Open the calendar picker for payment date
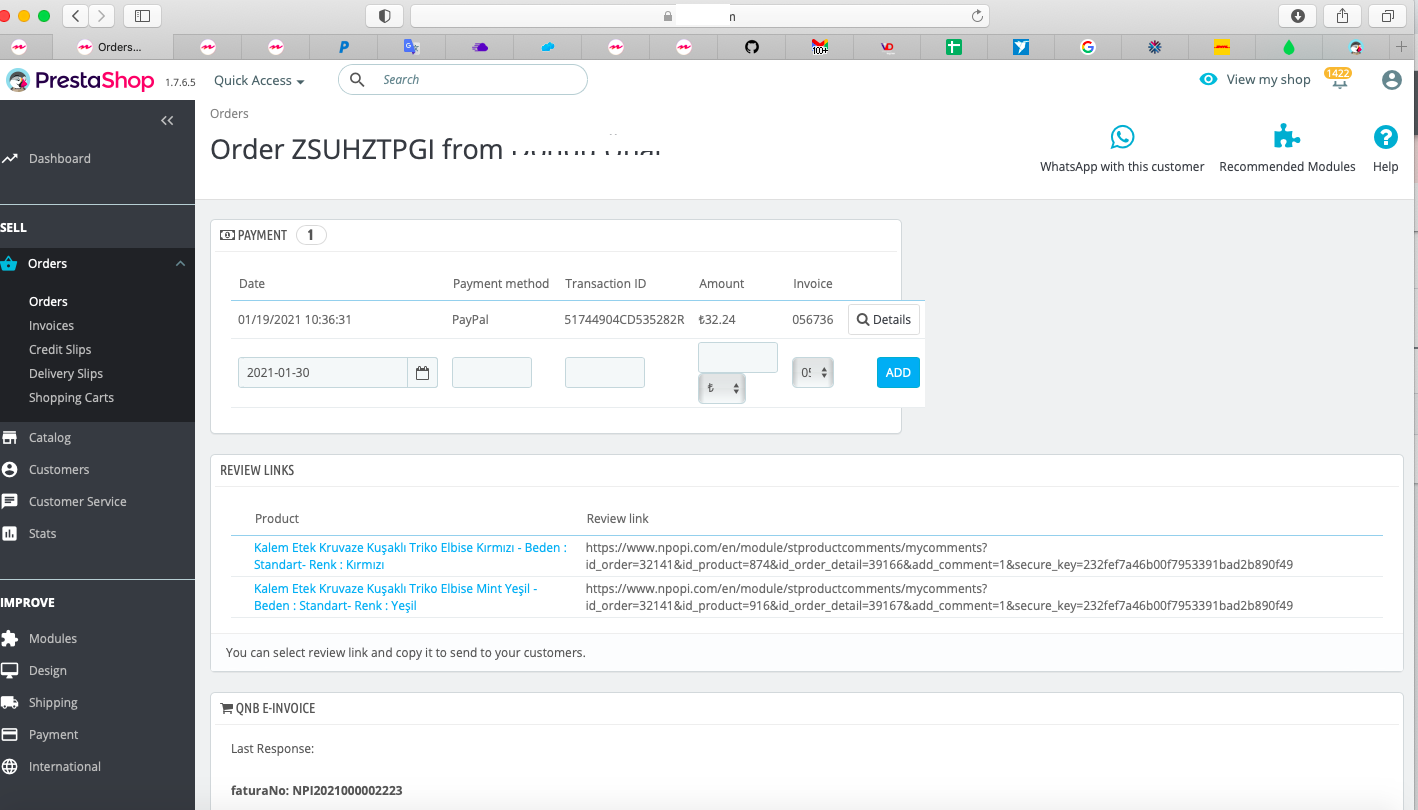Screen dimensions: 1418x810 point(422,373)
